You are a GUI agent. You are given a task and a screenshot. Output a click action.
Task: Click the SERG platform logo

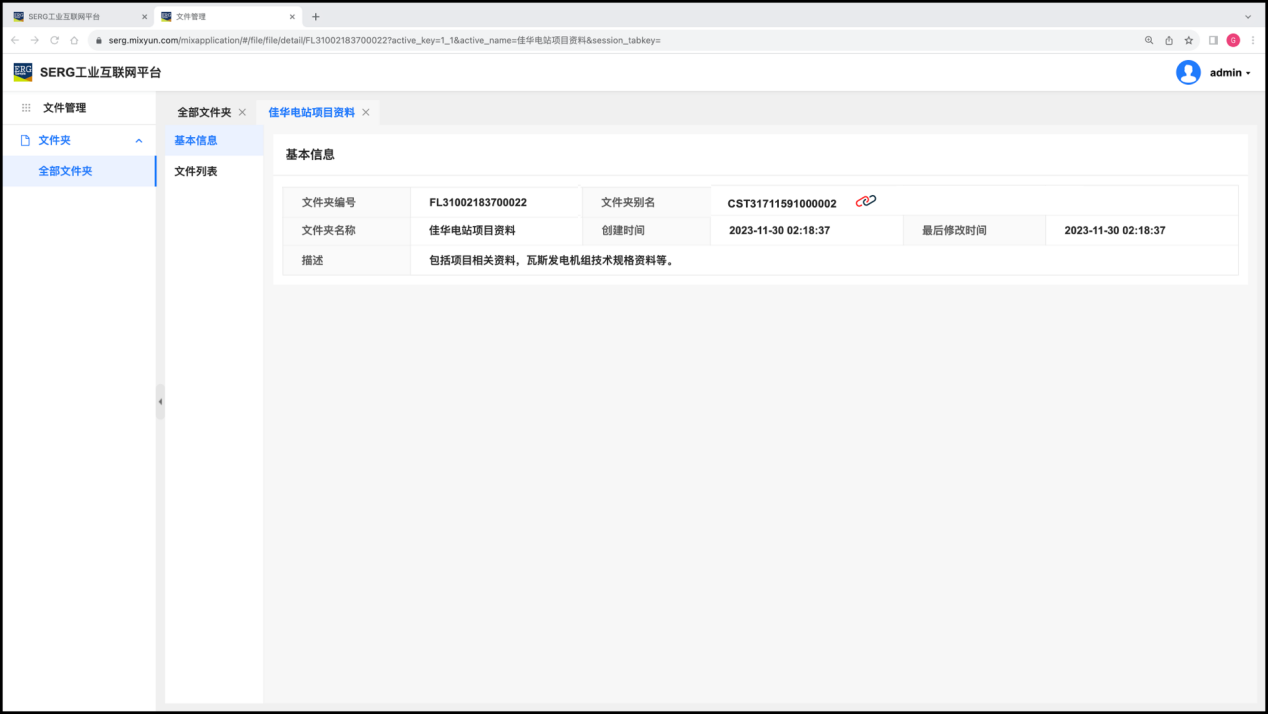coord(22,72)
